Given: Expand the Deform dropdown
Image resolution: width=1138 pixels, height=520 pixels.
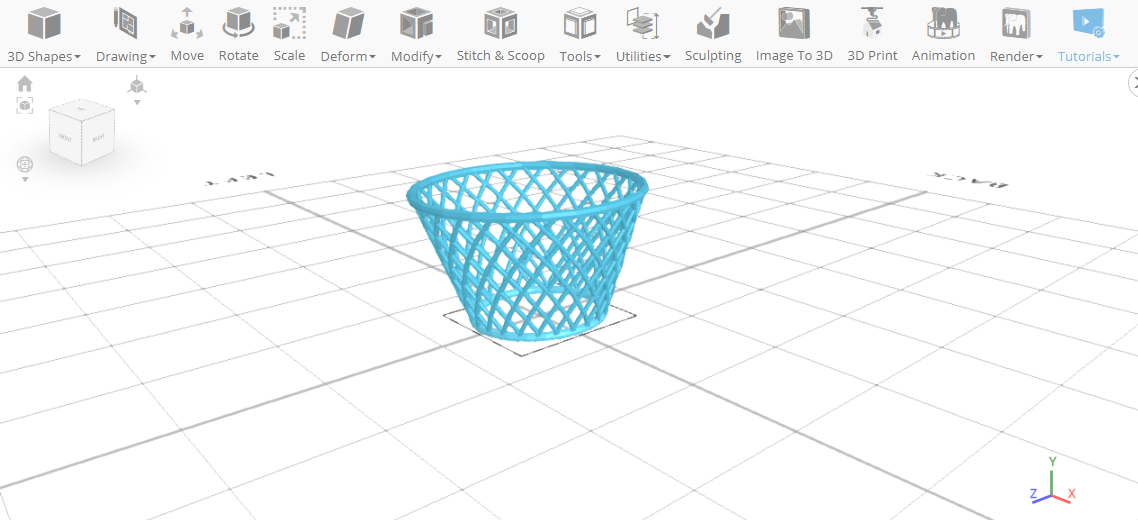Looking at the screenshot, I should [348, 34].
